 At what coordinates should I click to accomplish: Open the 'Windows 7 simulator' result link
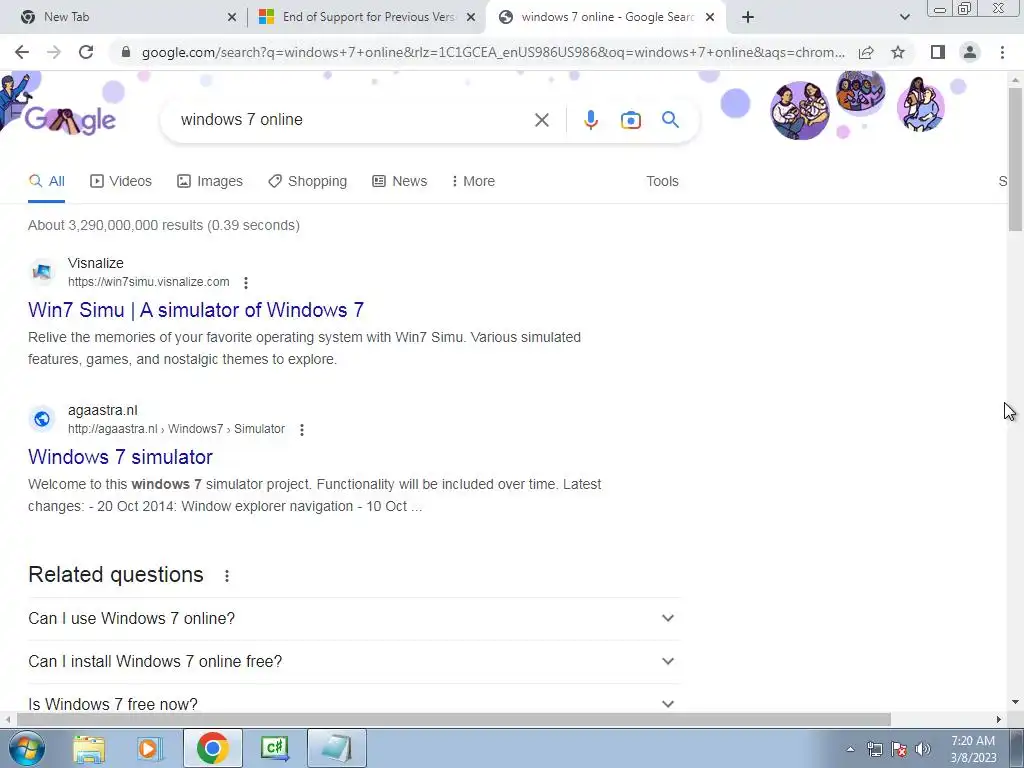[x=120, y=456]
